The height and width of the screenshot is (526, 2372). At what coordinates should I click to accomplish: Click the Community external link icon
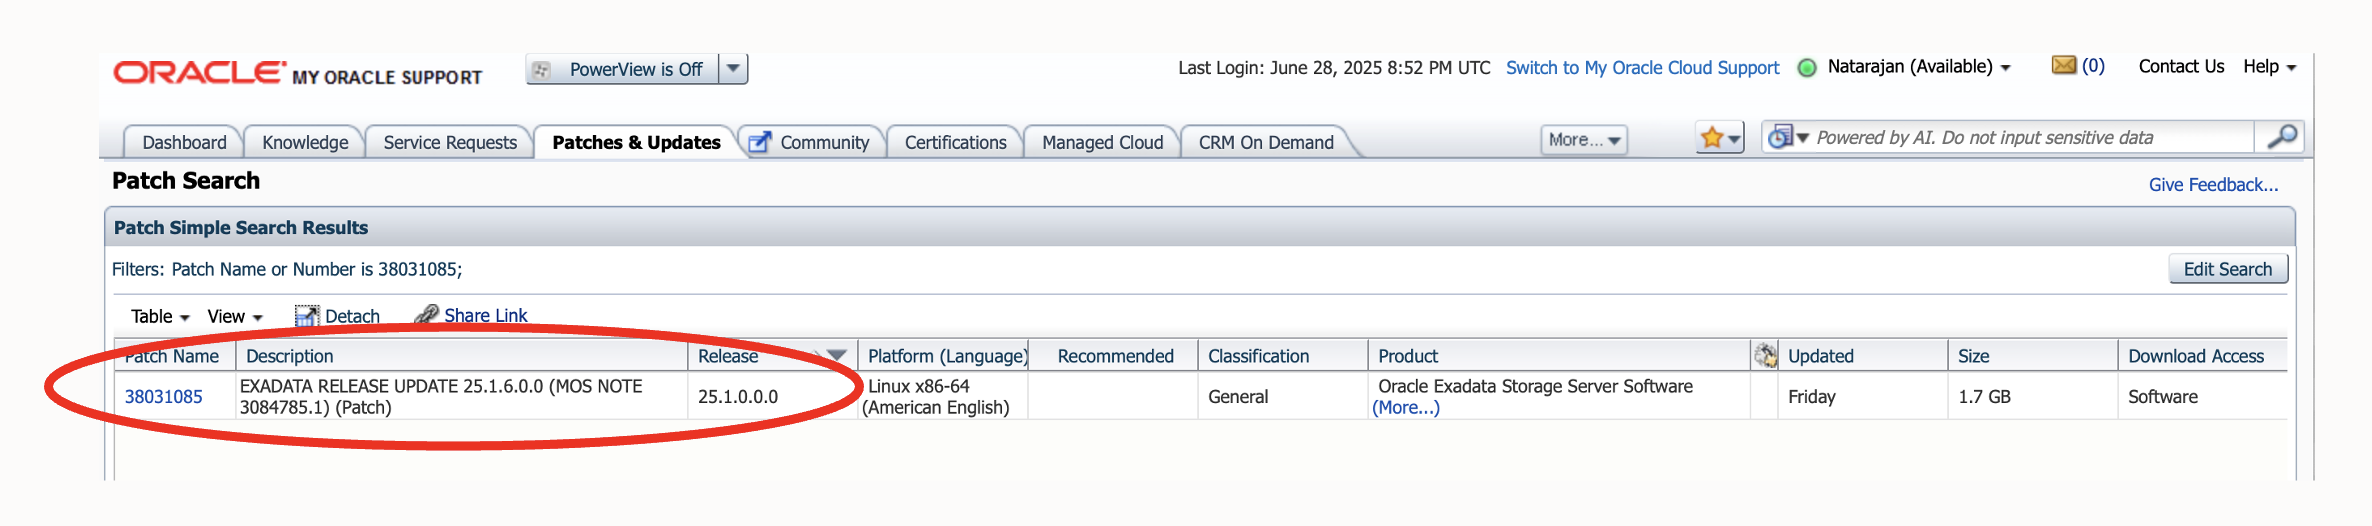(760, 142)
